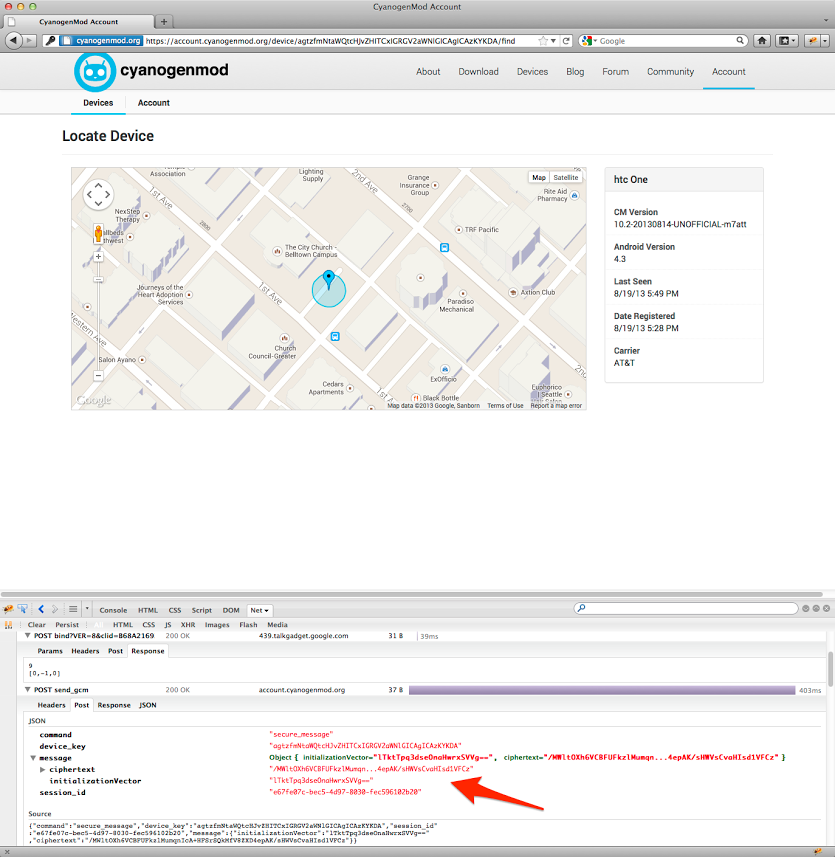Open Firebug command line list icon

click(x=73, y=609)
